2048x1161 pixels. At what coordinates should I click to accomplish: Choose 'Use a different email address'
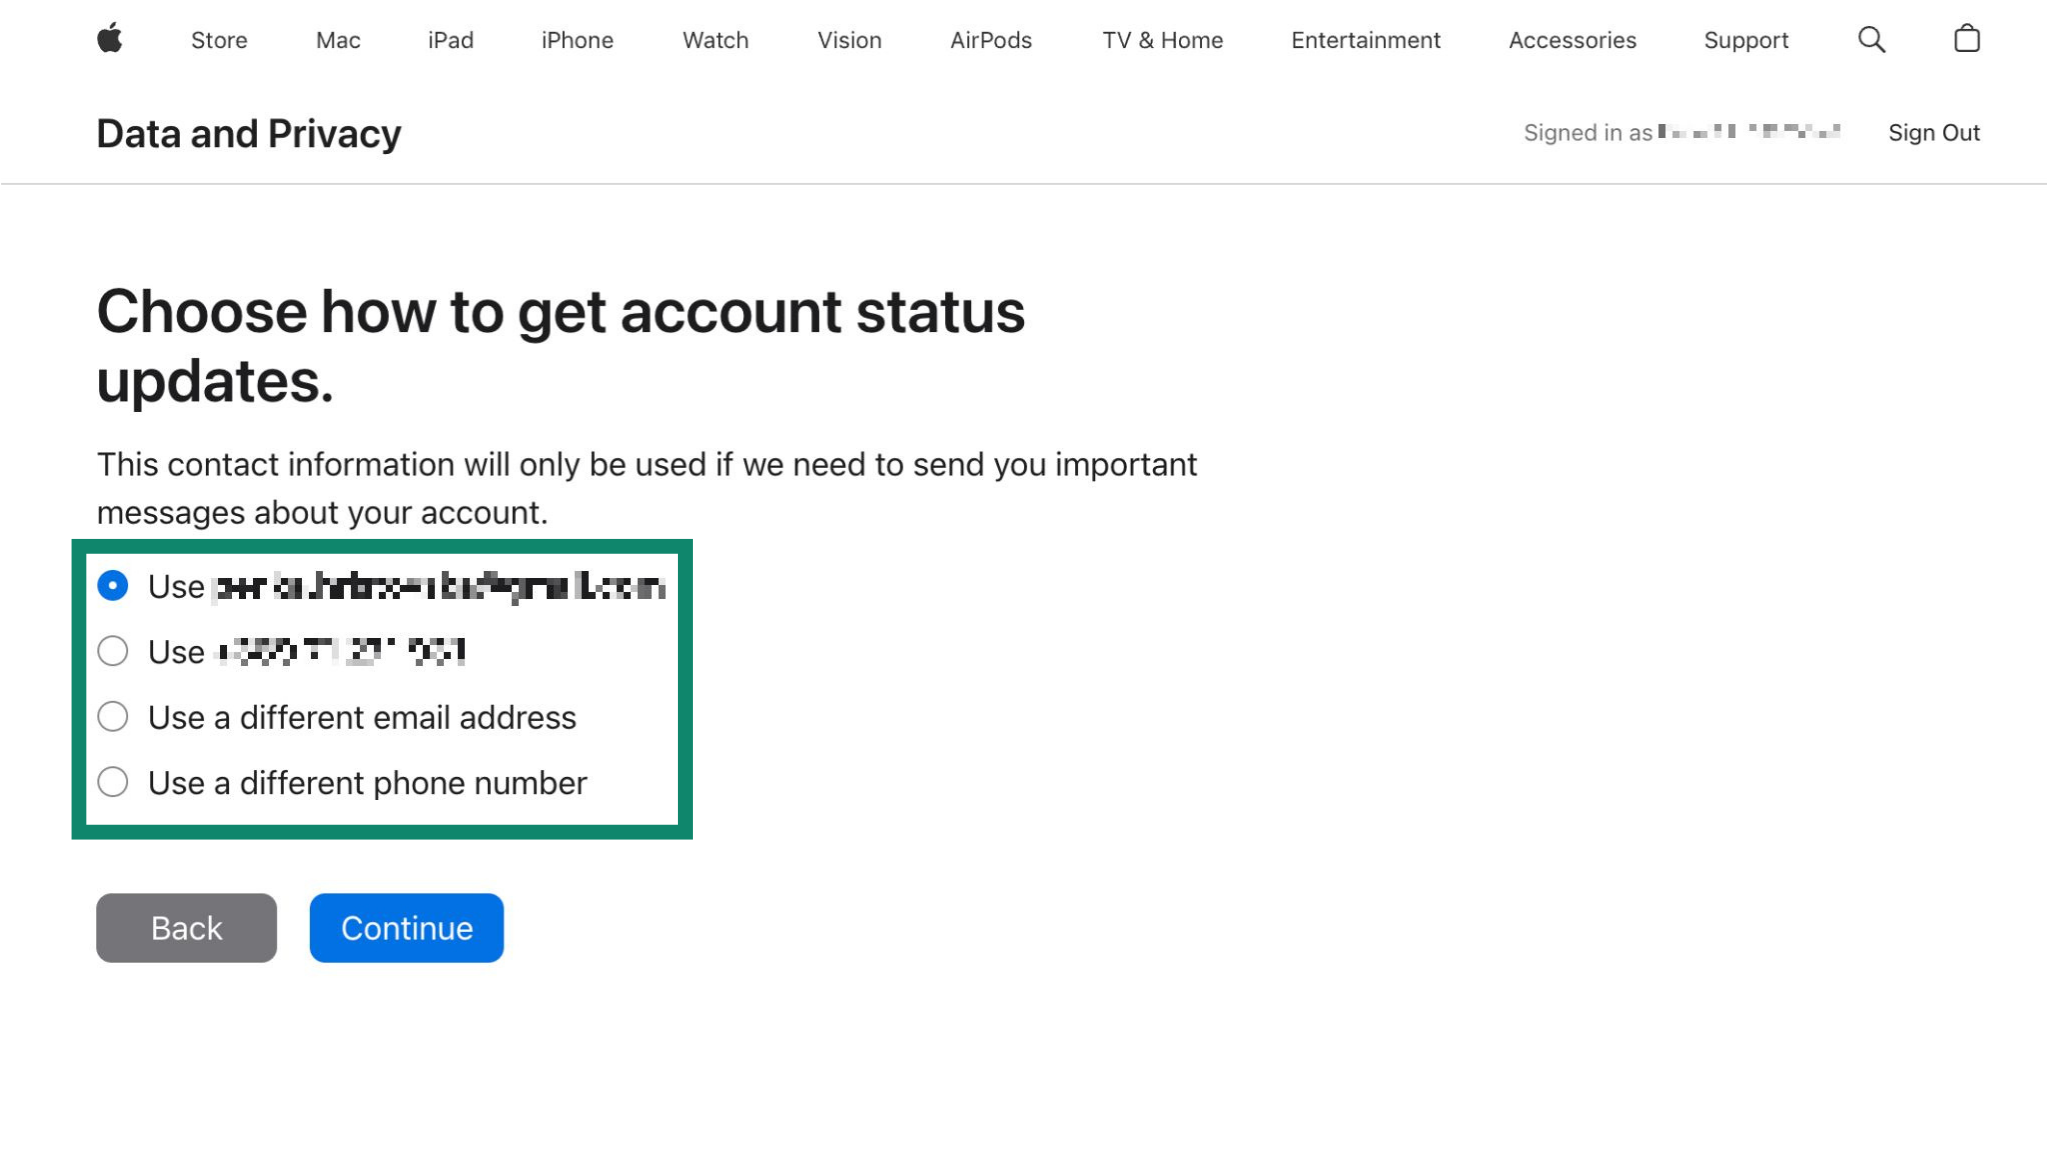(113, 717)
